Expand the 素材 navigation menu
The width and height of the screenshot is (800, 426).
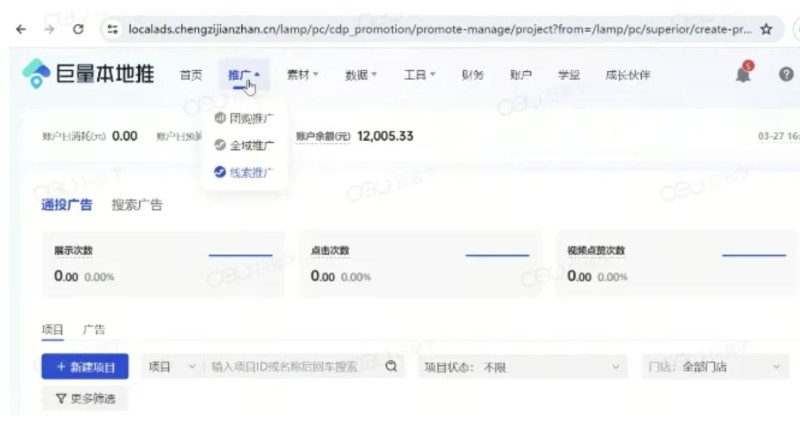303,74
